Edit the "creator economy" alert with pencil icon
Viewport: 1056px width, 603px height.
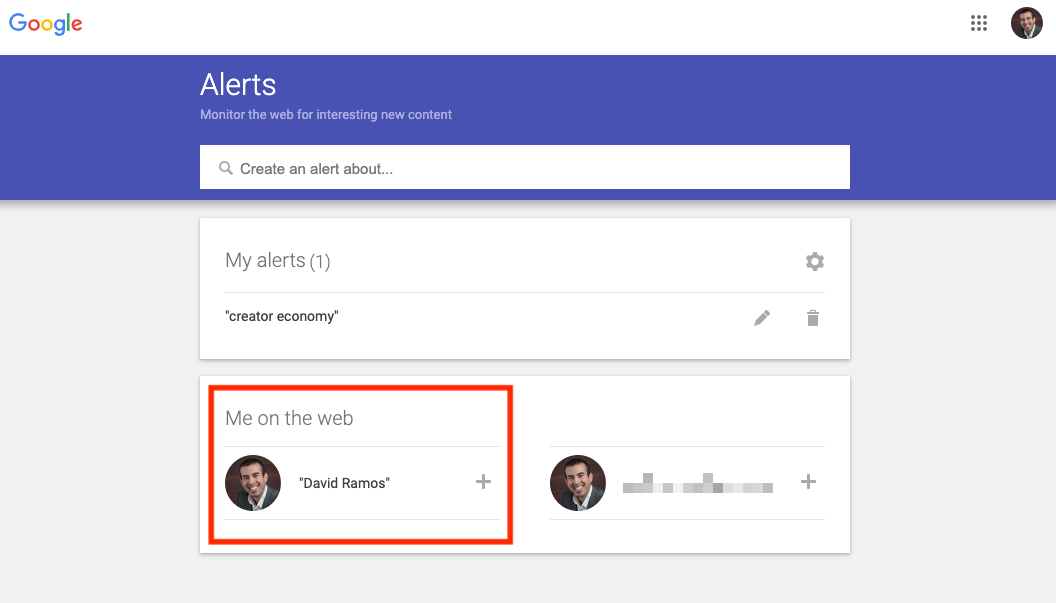tap(762, 317)
